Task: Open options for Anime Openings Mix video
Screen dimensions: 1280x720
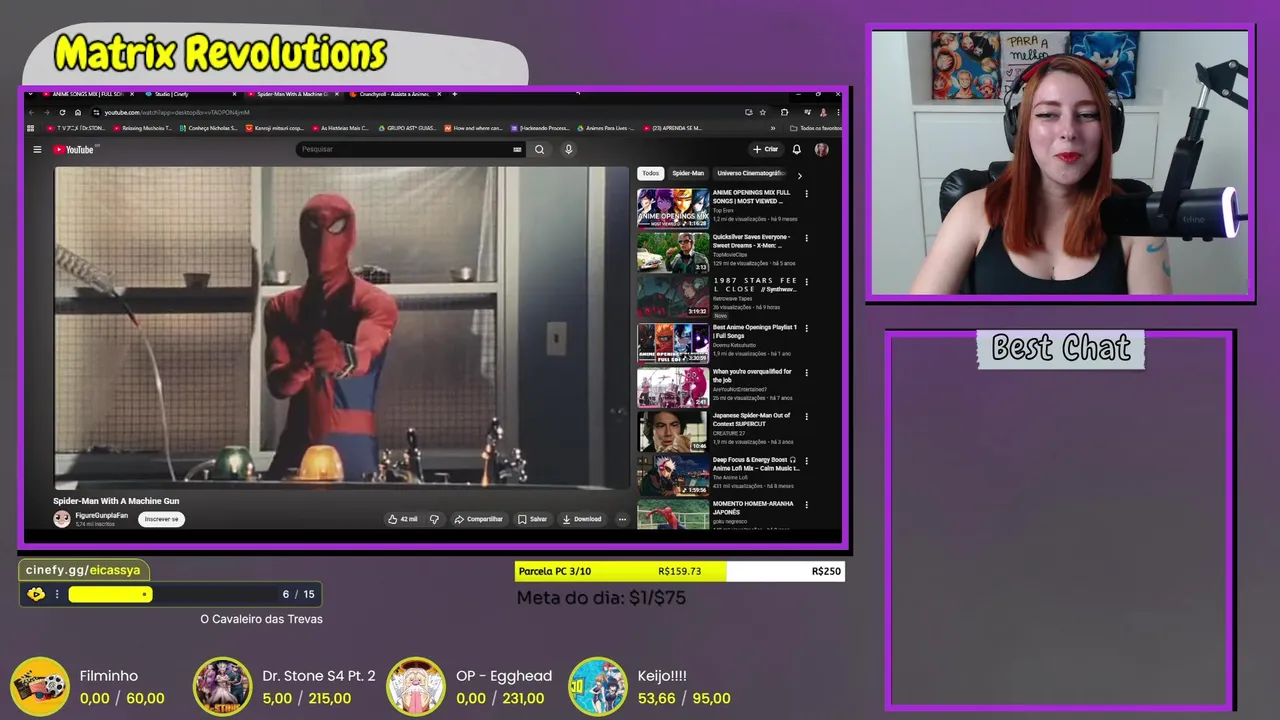Action: pyautogui.click(x=806, y=194)
